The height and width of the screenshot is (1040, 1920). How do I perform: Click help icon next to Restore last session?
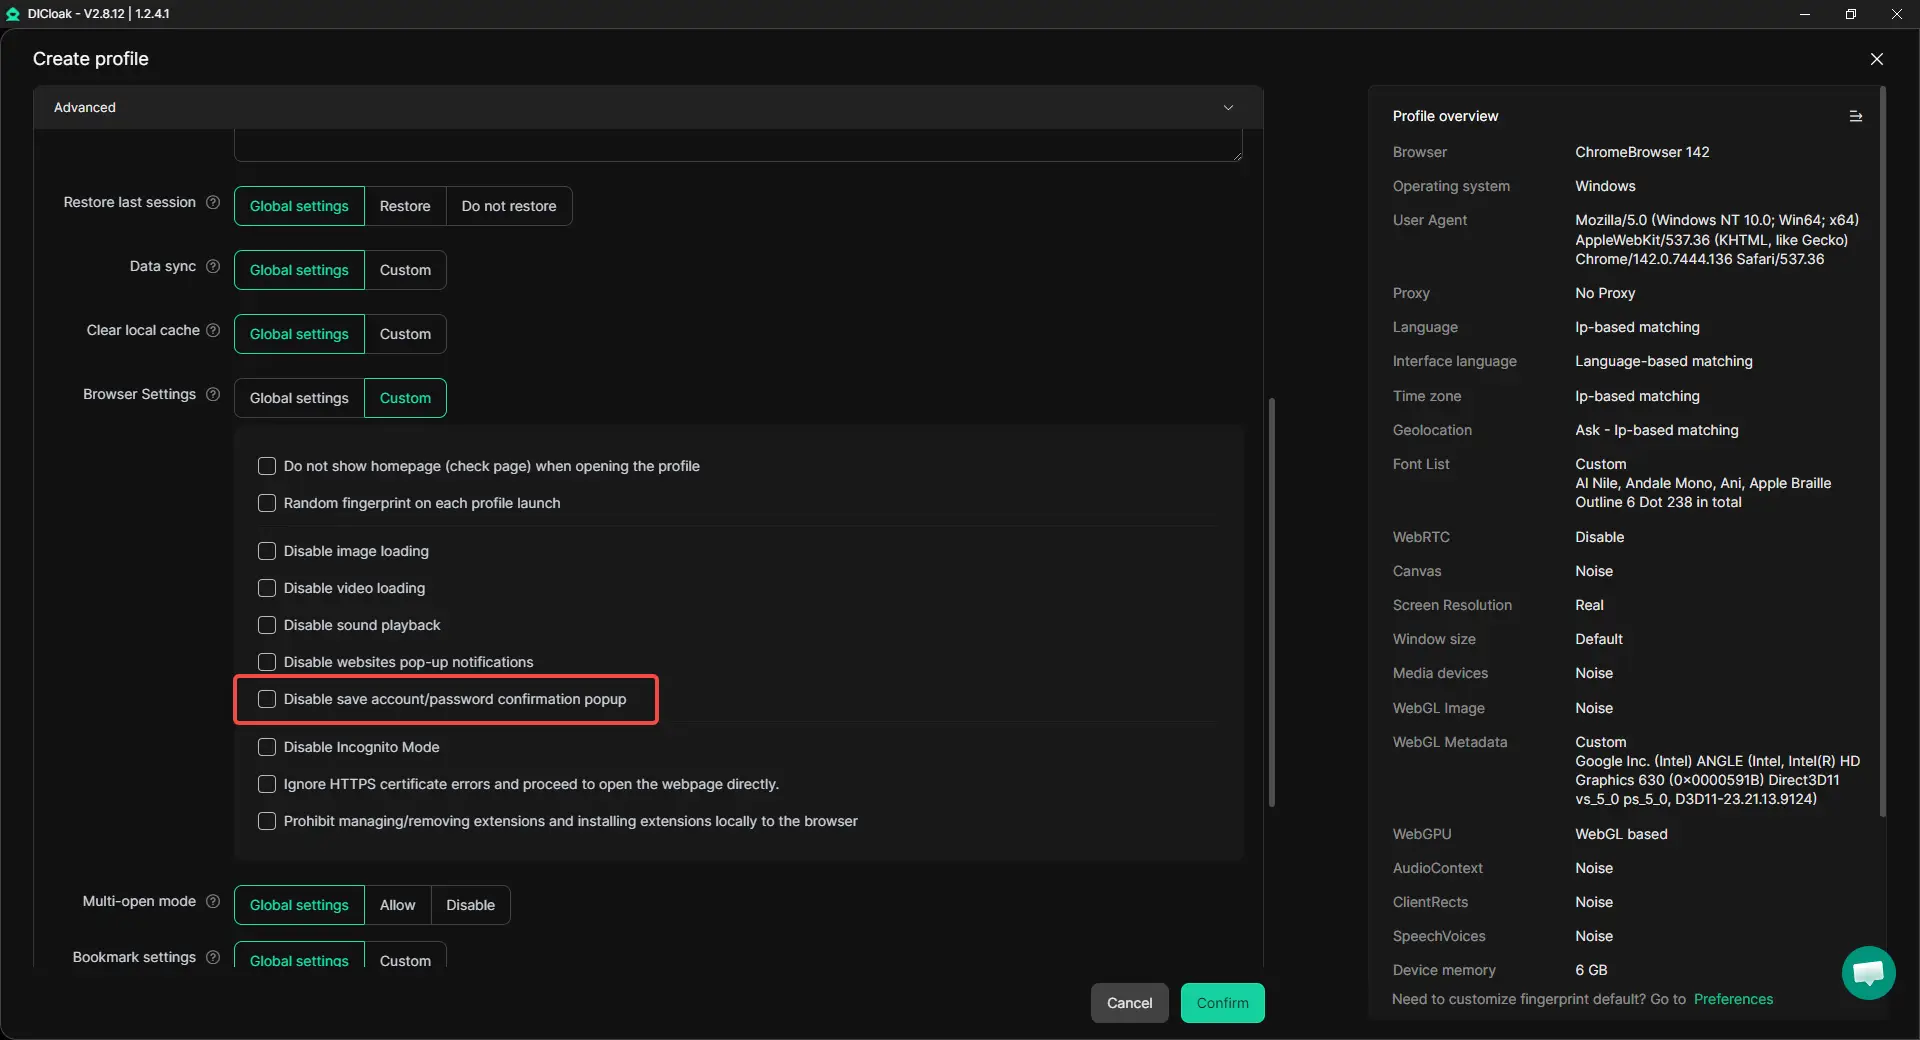tap(213, 203)
